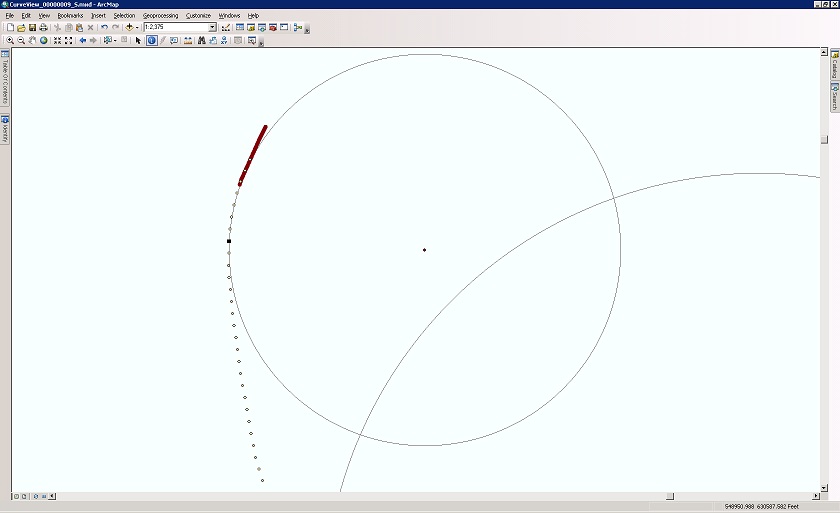The width and height of the screenshot is (840, 513).
Task: Expand the docked Search tab
Action: pos(835,97)
